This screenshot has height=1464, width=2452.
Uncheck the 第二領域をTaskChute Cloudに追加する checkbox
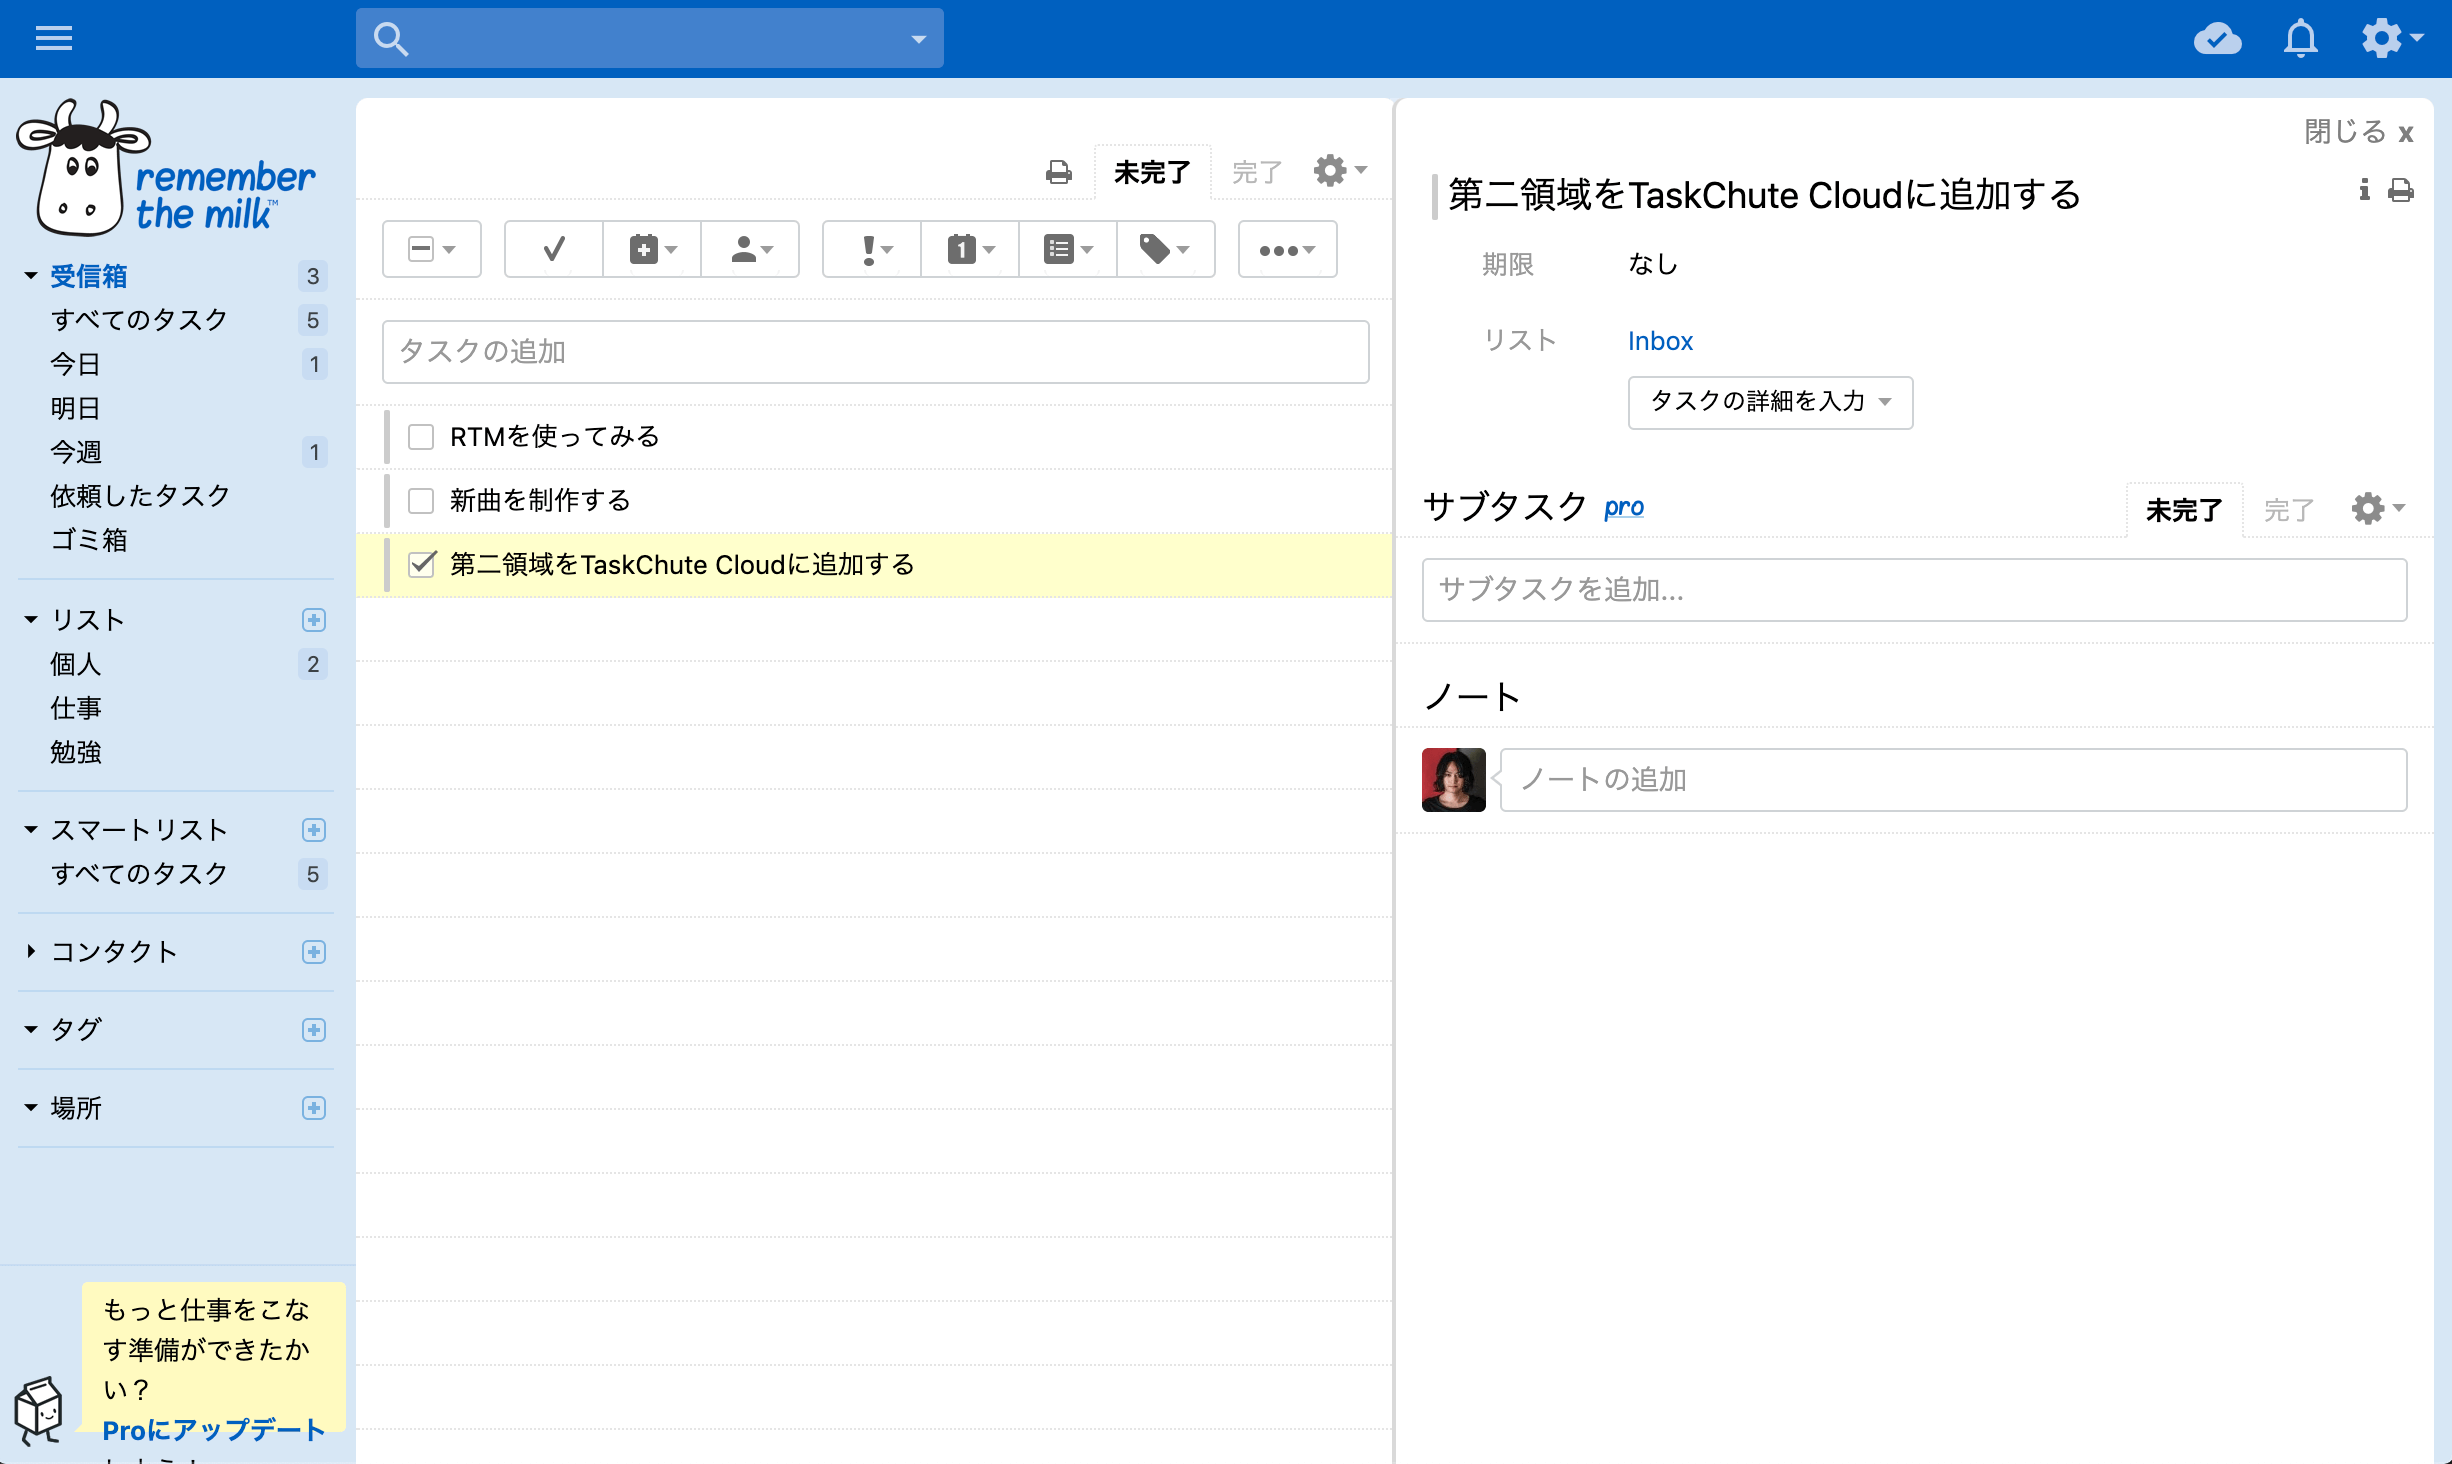click(x=421, y=565)
